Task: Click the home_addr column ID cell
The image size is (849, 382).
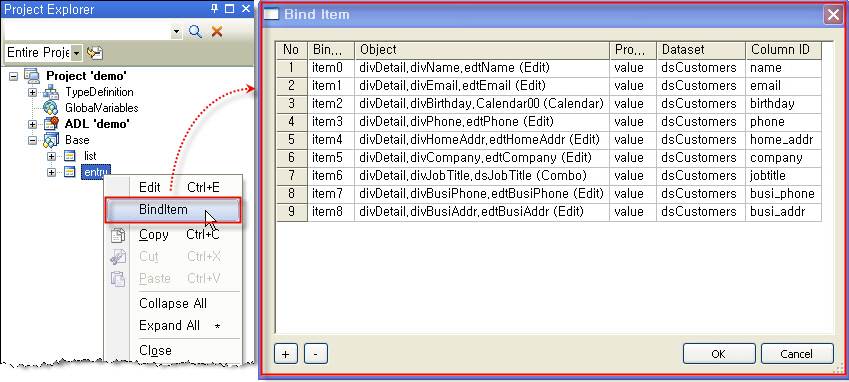Action: [783, 140]
